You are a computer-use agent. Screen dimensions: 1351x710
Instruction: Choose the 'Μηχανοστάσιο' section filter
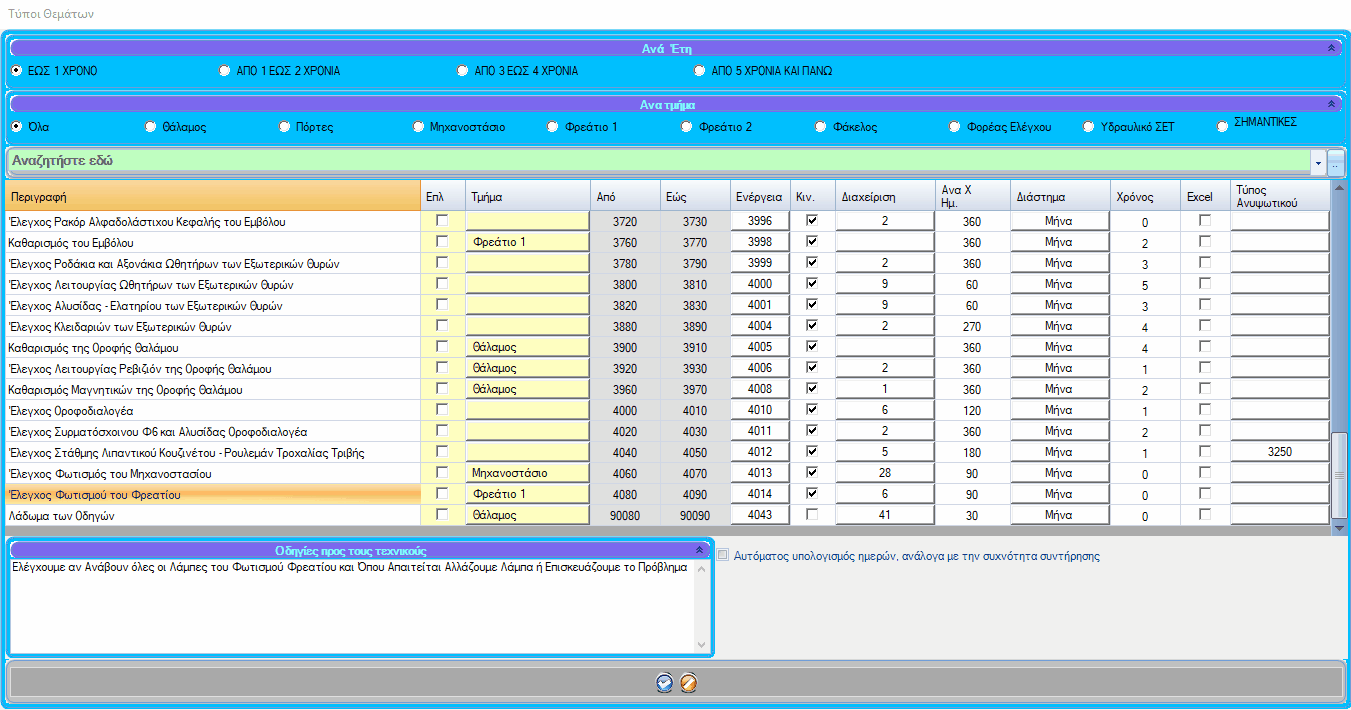coord(420,127)
